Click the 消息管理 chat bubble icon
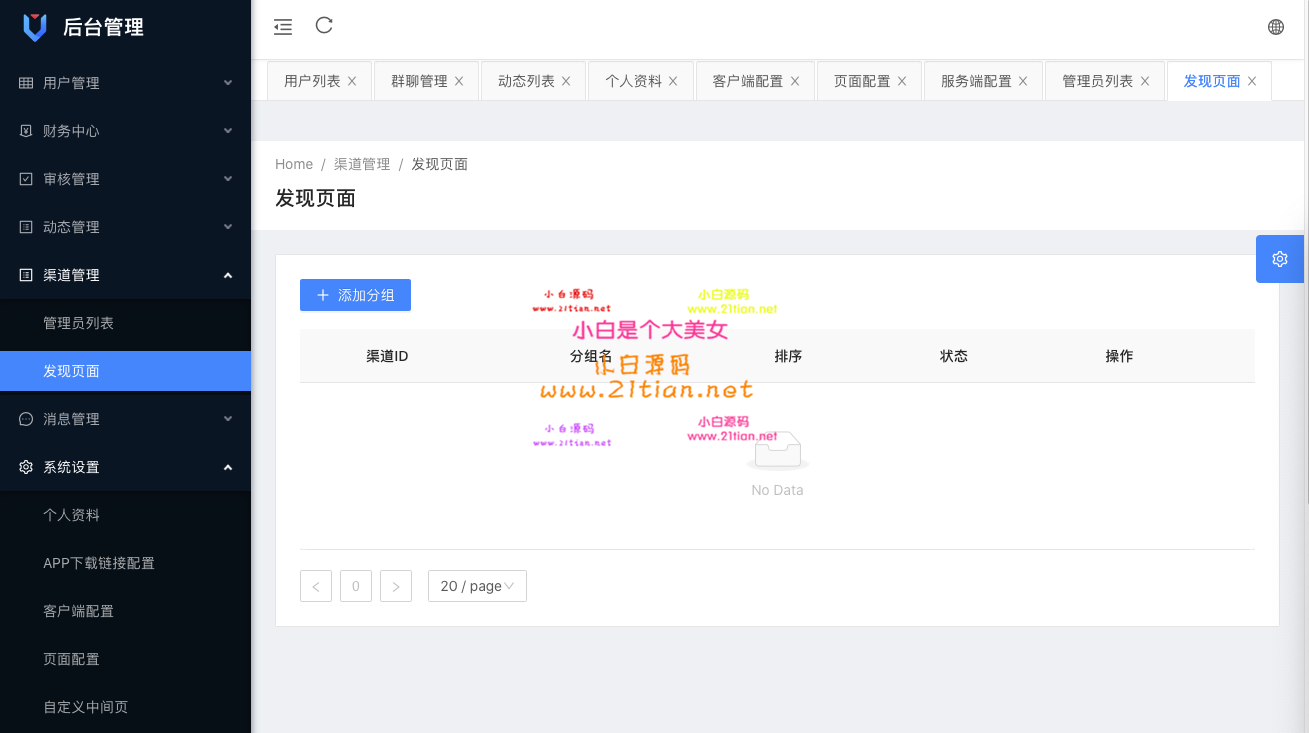This screenshot has width=1309, height=733. [x=26, y=419]
